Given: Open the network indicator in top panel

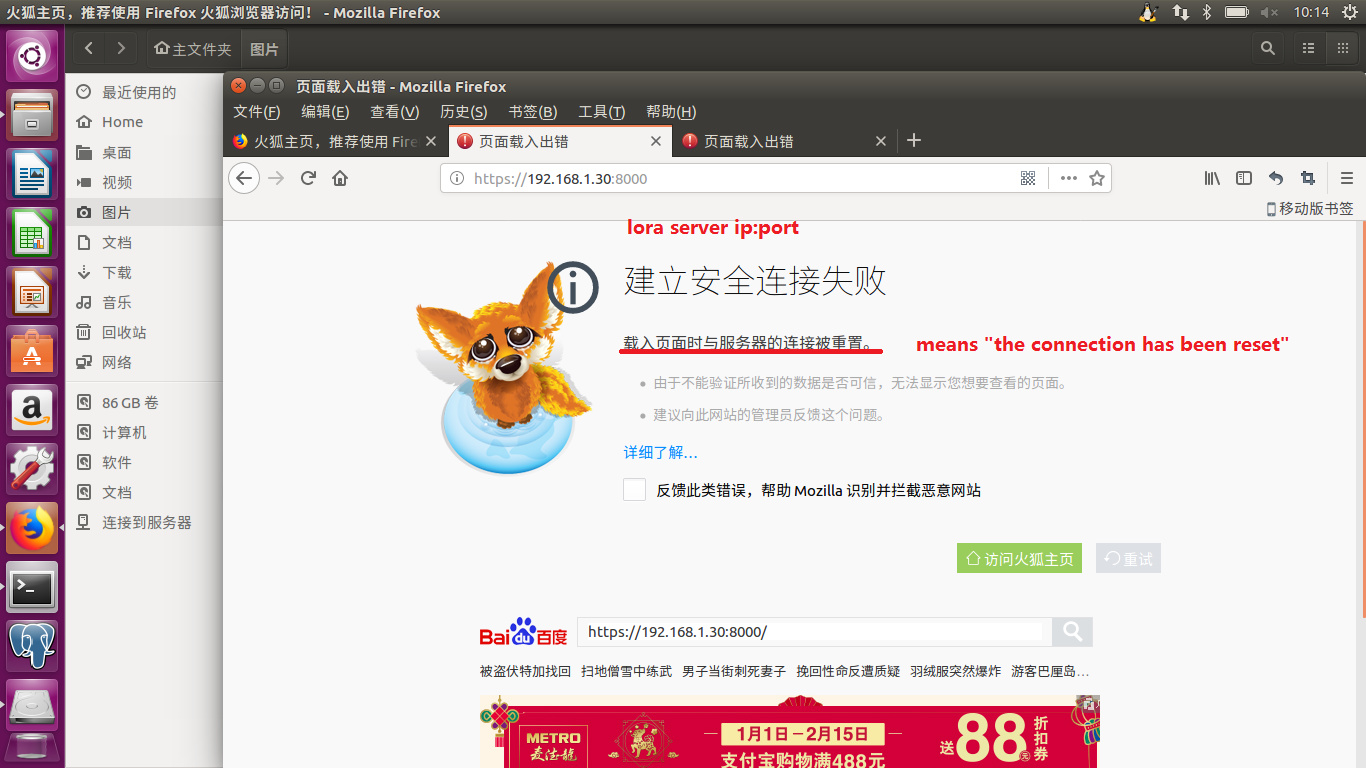Looking at the screenshot, I should [1180, 12].
